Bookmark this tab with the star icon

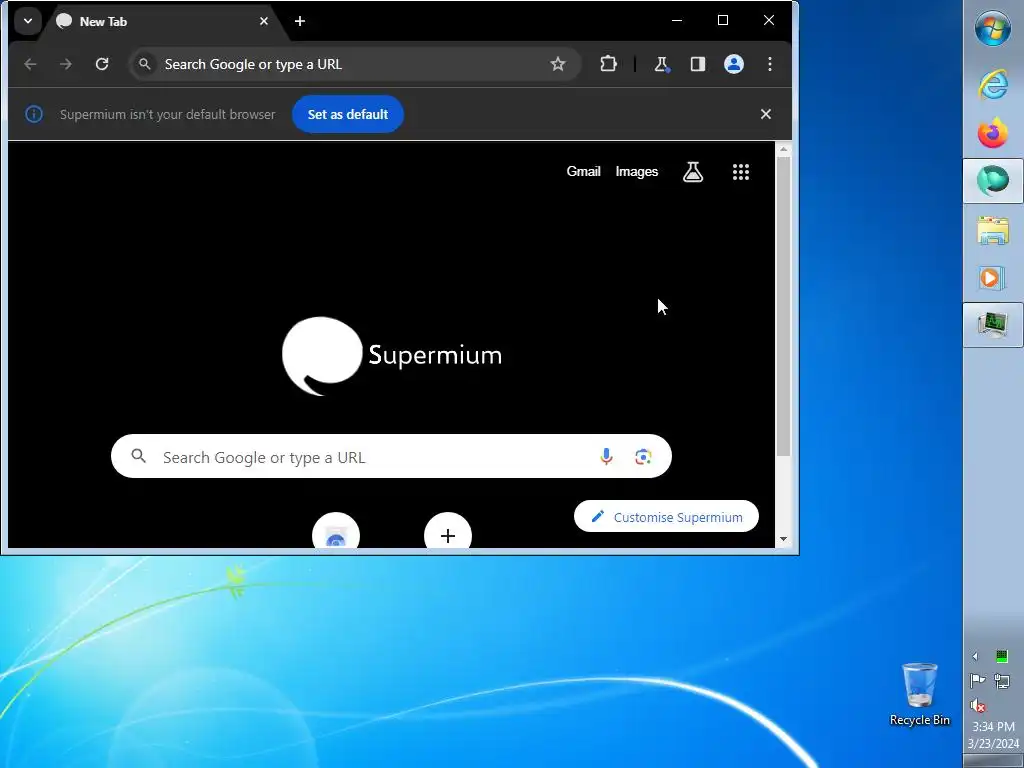pos(558,64)
